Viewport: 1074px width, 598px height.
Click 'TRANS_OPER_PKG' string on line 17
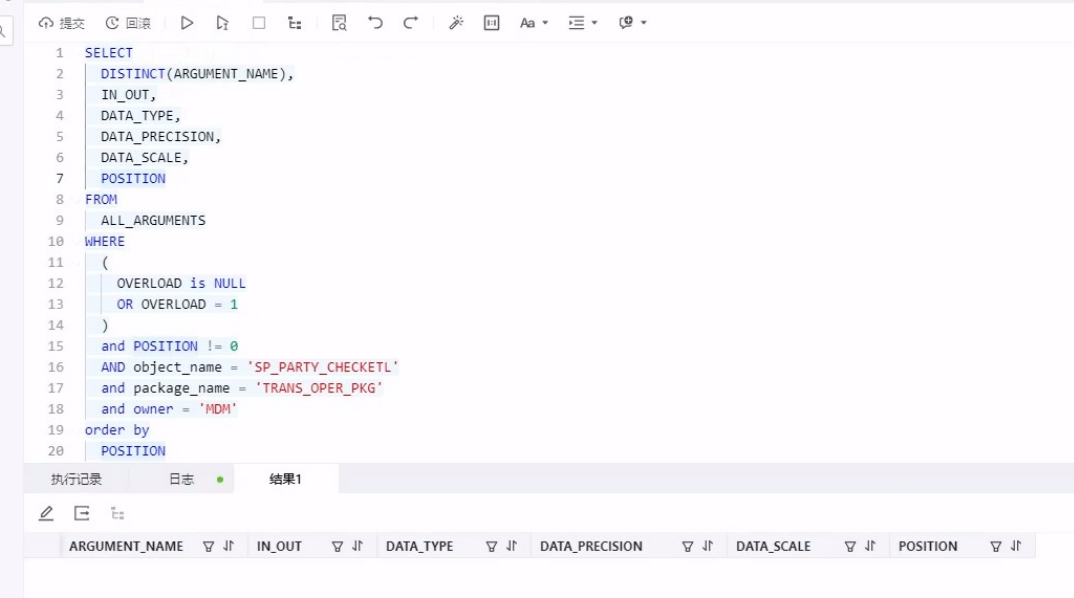coord(319,388)
